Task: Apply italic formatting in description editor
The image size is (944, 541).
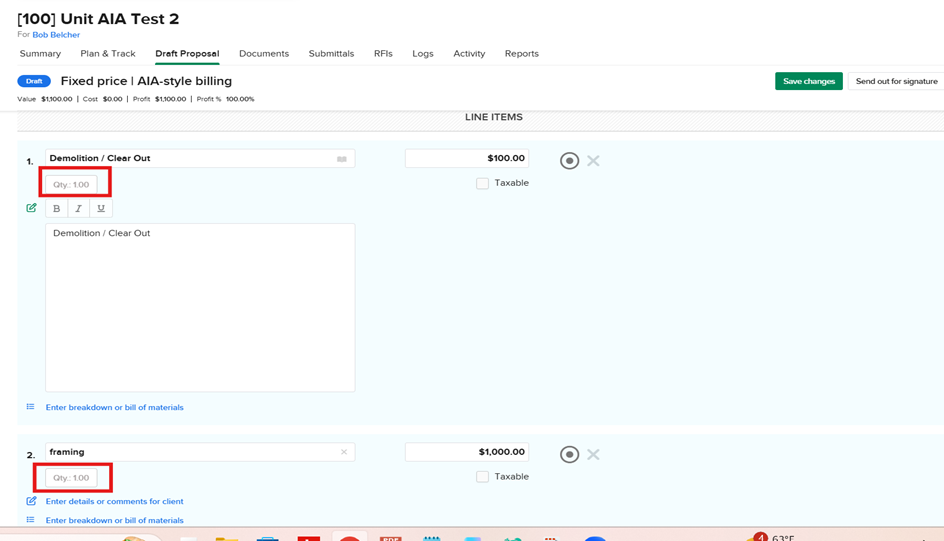Action: (78, 209)
